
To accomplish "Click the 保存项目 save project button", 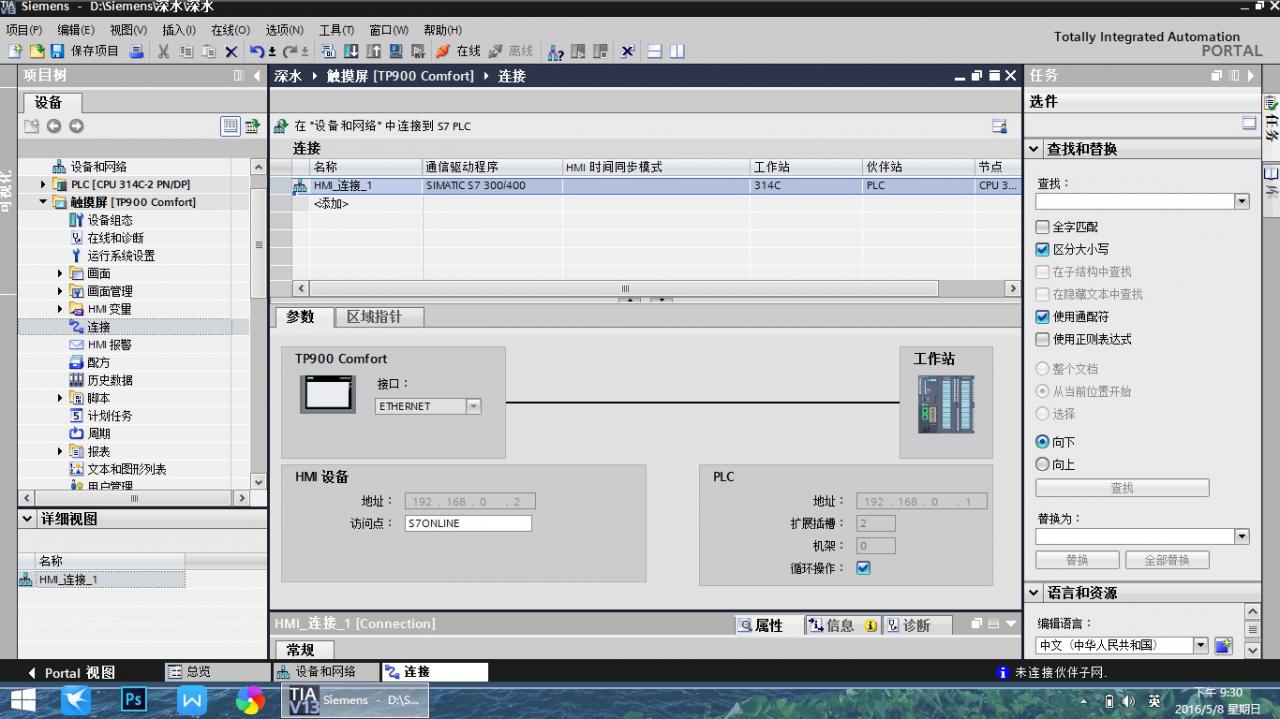I will pyautogui.click(x=84, y=51).
